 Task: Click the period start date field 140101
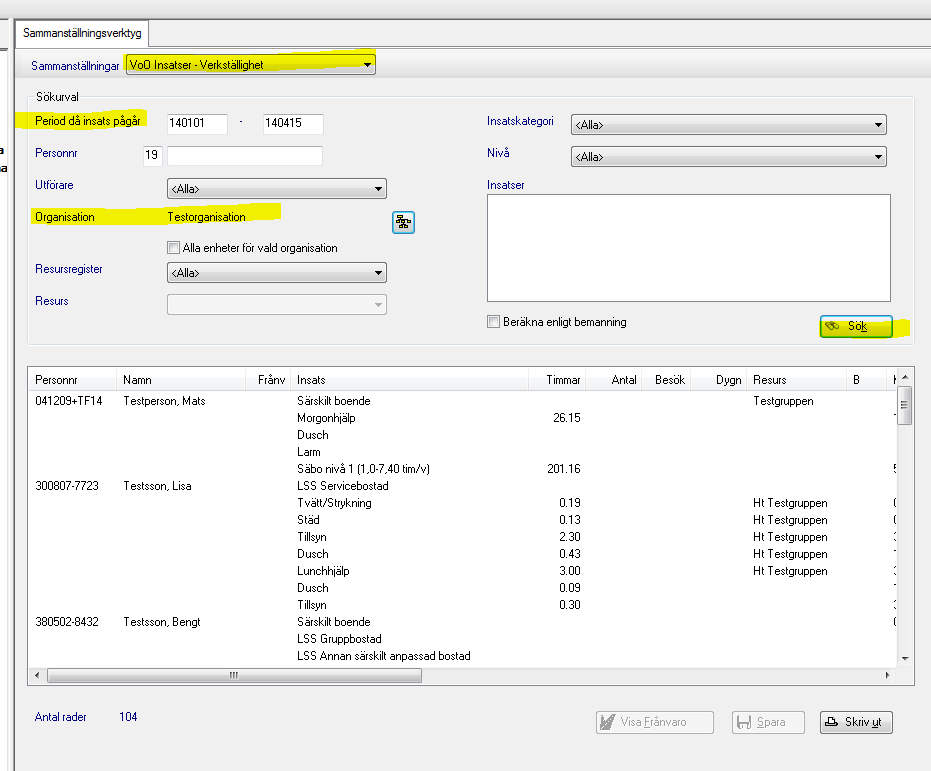point(197,123)
